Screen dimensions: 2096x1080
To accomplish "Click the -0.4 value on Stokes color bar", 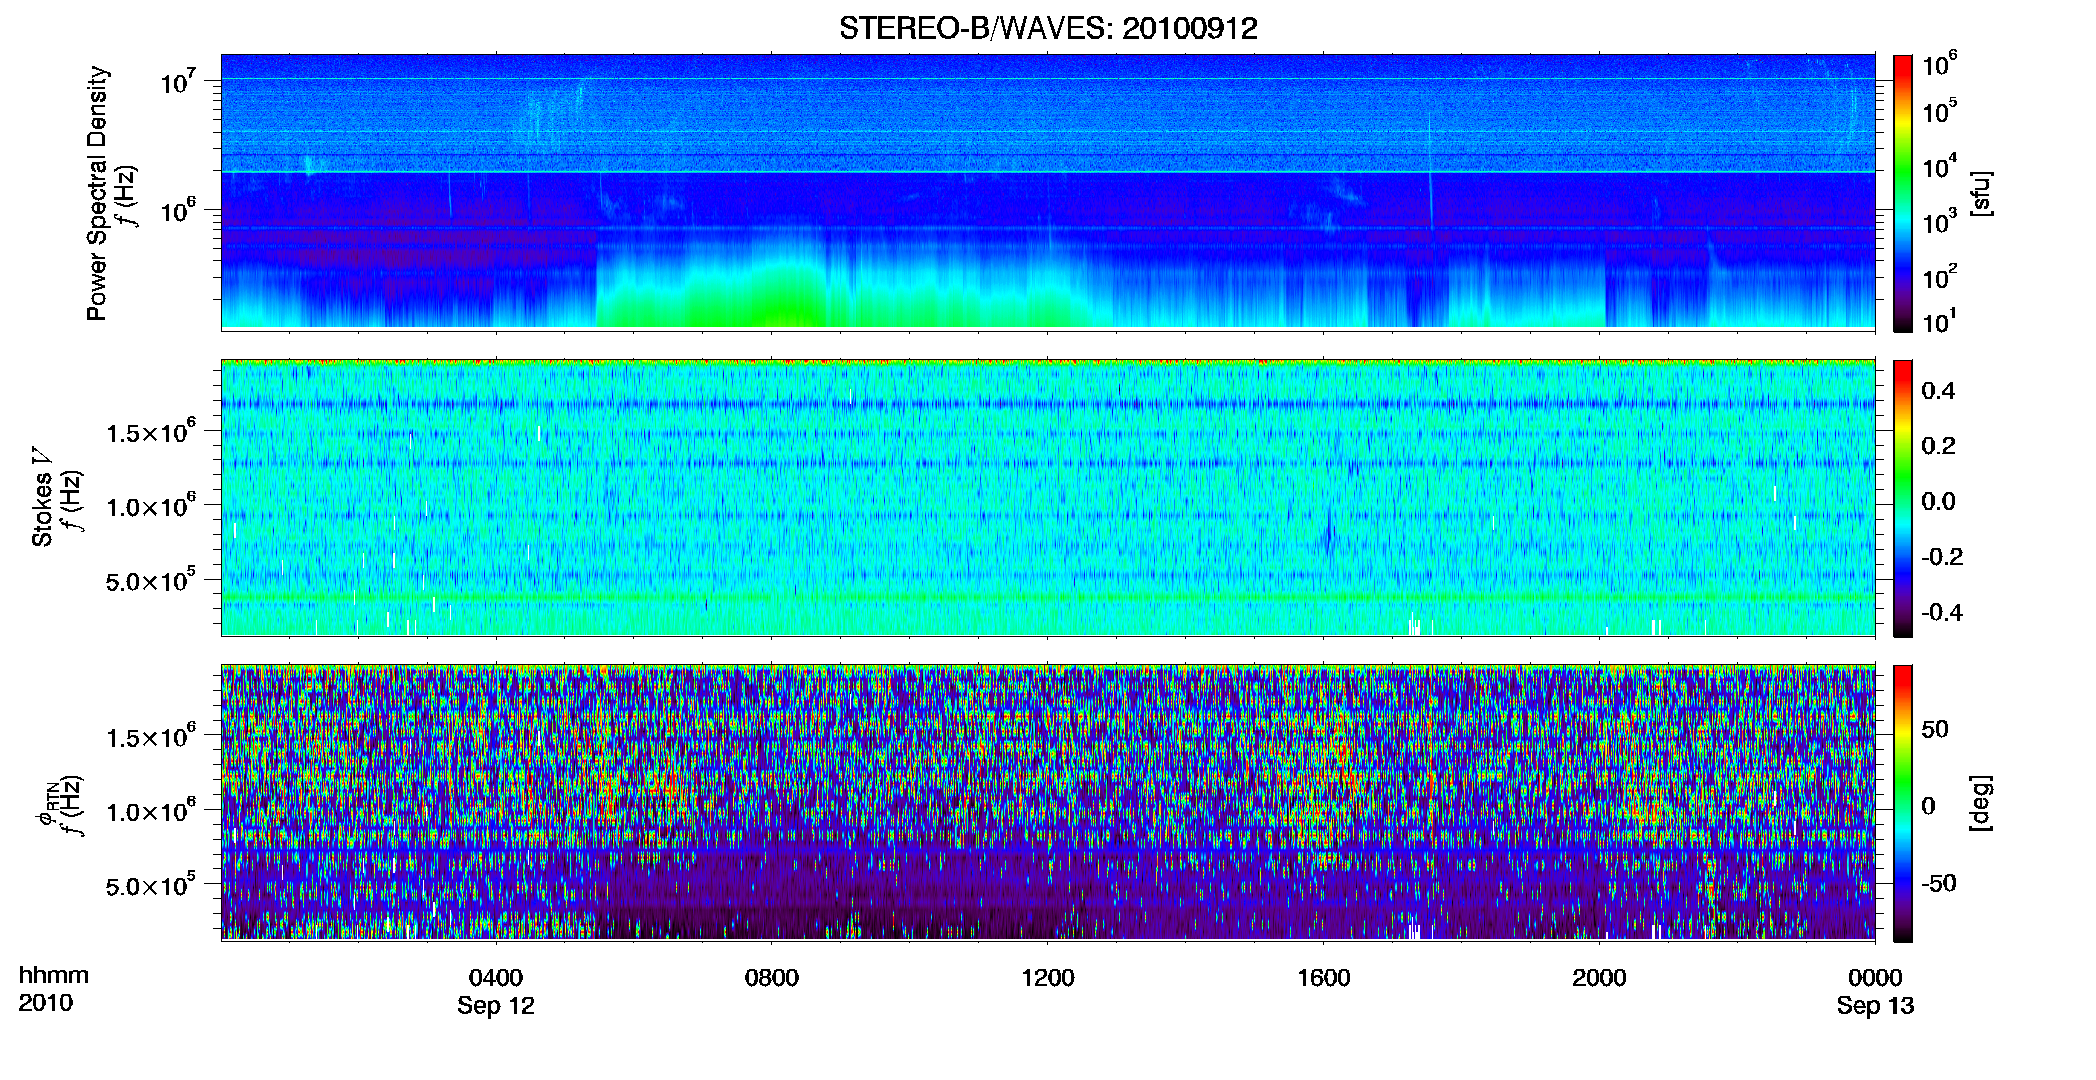I will coord(1942,613).
